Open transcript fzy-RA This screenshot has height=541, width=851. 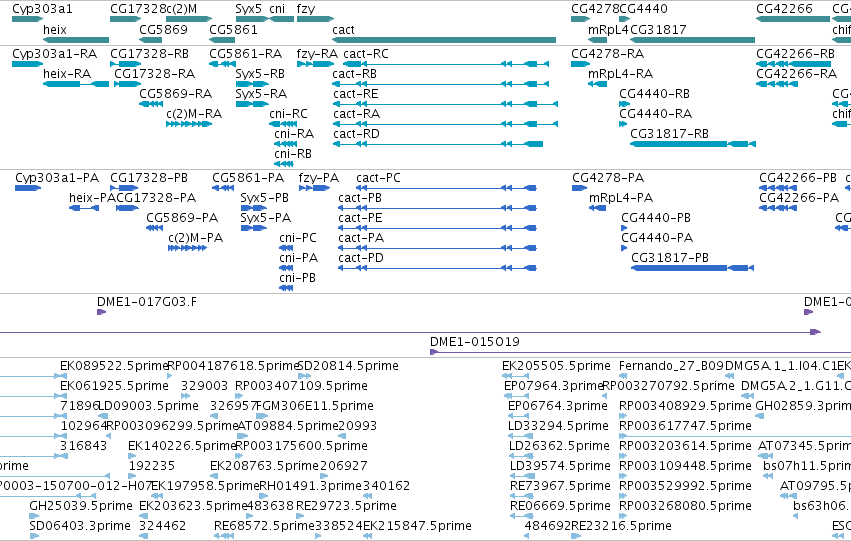[317, 54]
